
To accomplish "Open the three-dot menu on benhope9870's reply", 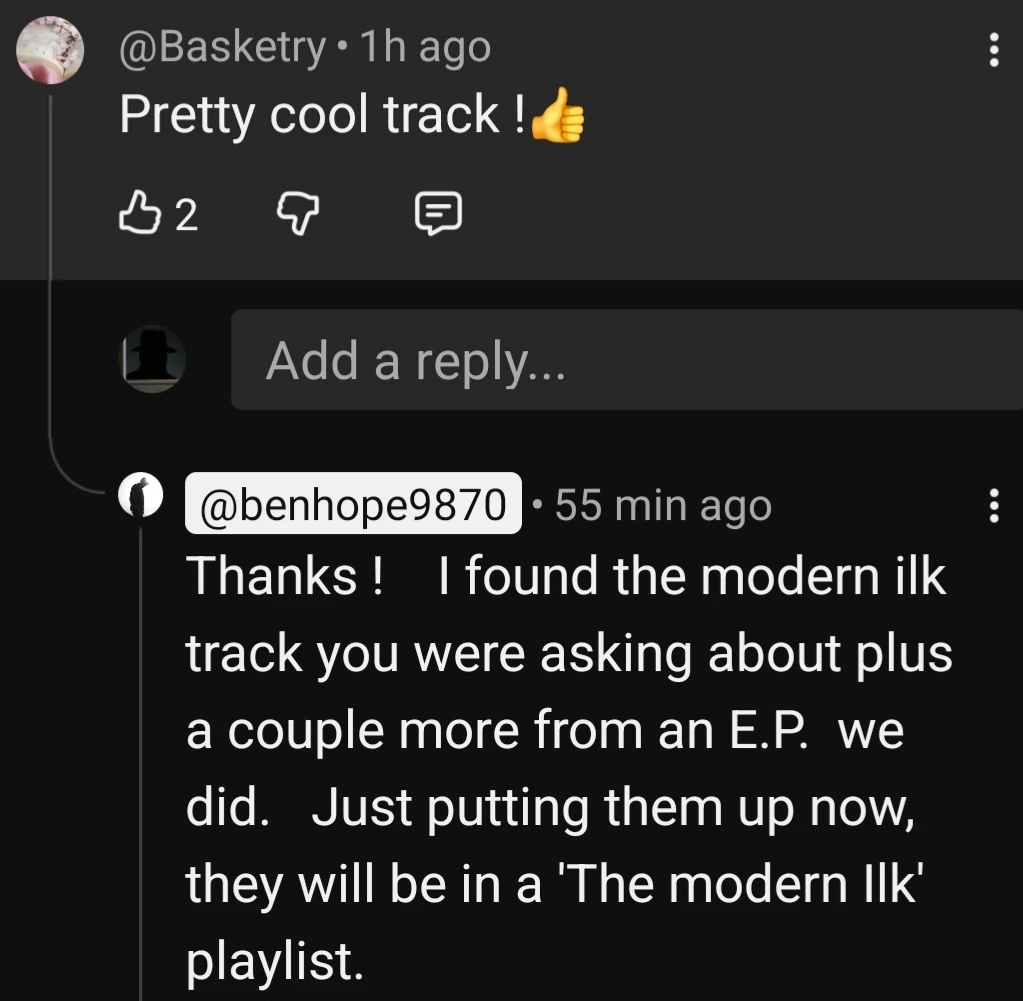I will [992, 507].
